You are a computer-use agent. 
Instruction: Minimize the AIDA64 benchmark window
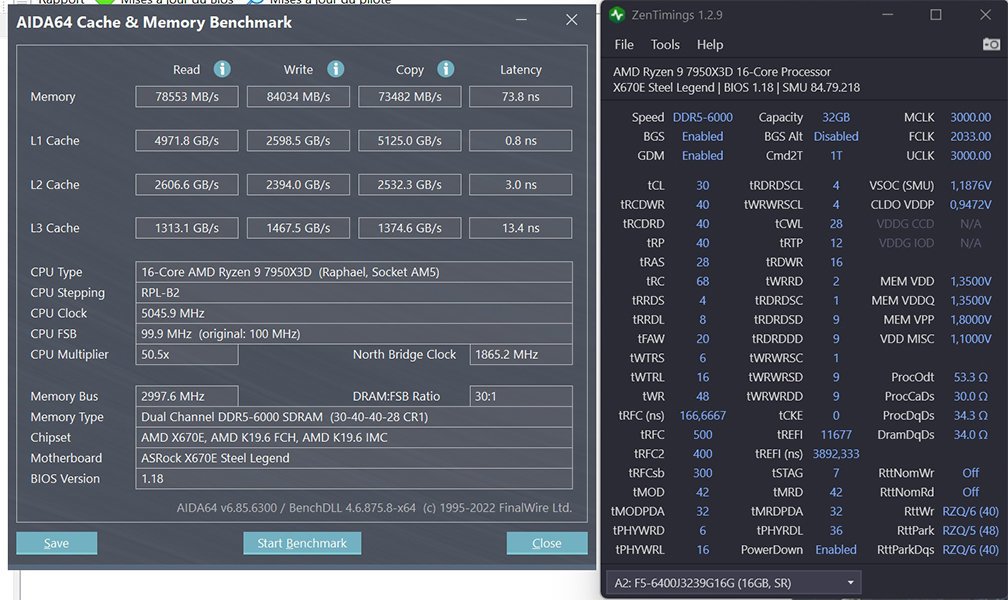(x=522, y=20)
